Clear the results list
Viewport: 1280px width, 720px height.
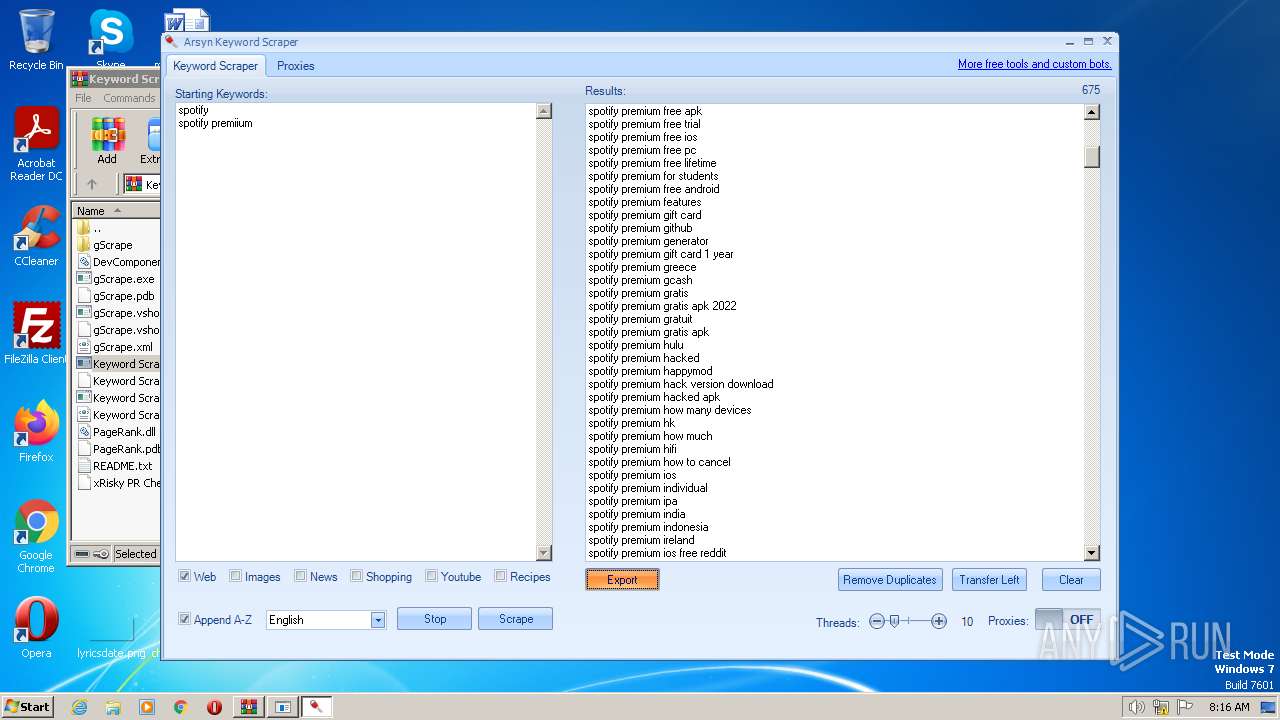coord(1071,580)
